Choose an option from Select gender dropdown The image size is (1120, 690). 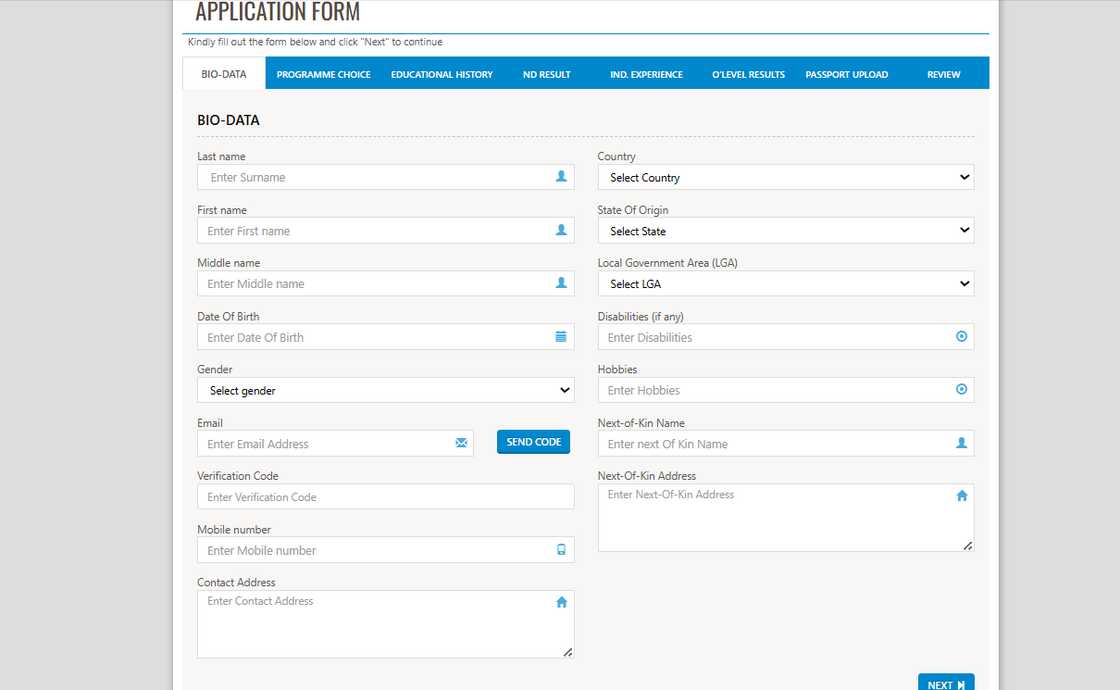click(x=385, y=390)
